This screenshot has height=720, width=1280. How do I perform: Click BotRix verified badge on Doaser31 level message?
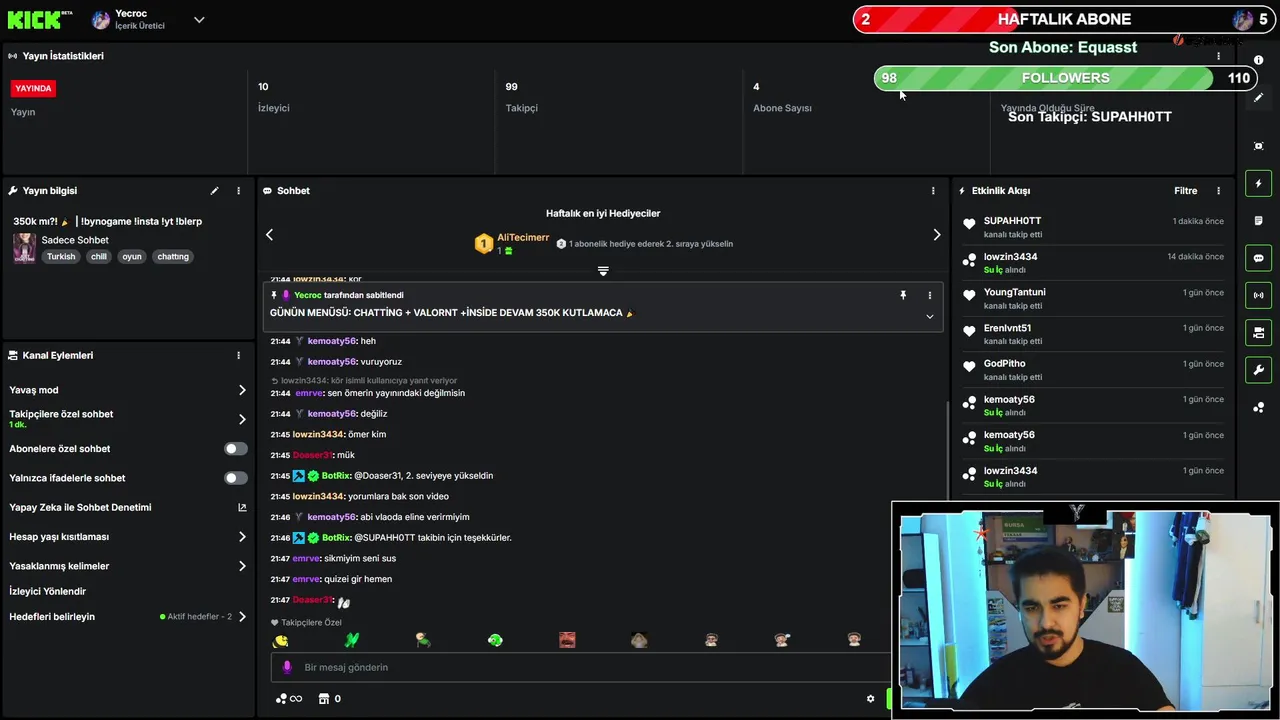pyautogui.click(x=313, y=476)
